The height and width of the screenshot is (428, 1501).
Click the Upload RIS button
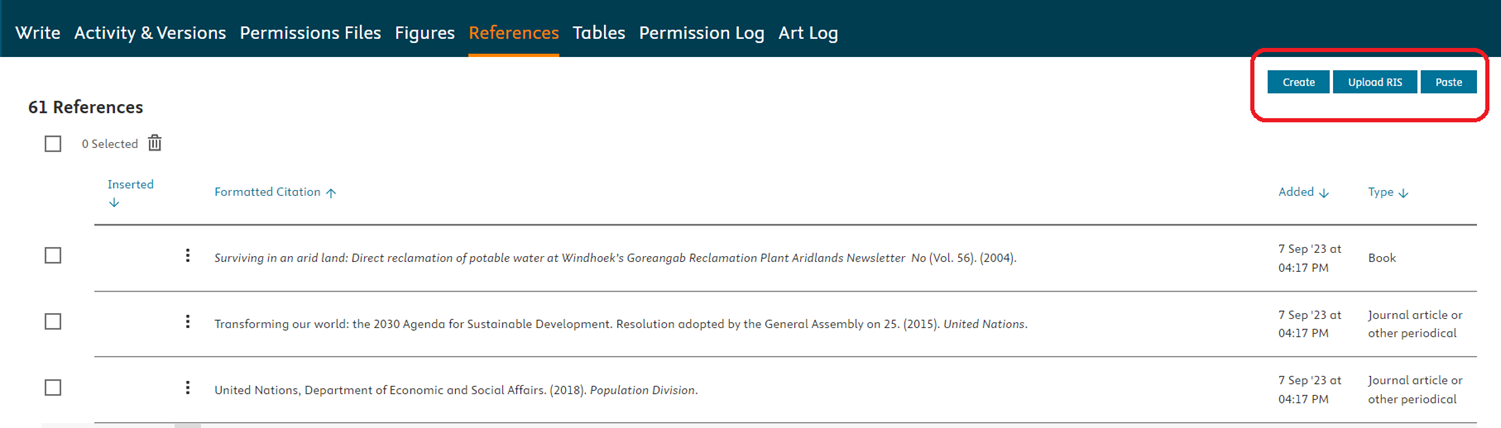tap(1375, 82)
